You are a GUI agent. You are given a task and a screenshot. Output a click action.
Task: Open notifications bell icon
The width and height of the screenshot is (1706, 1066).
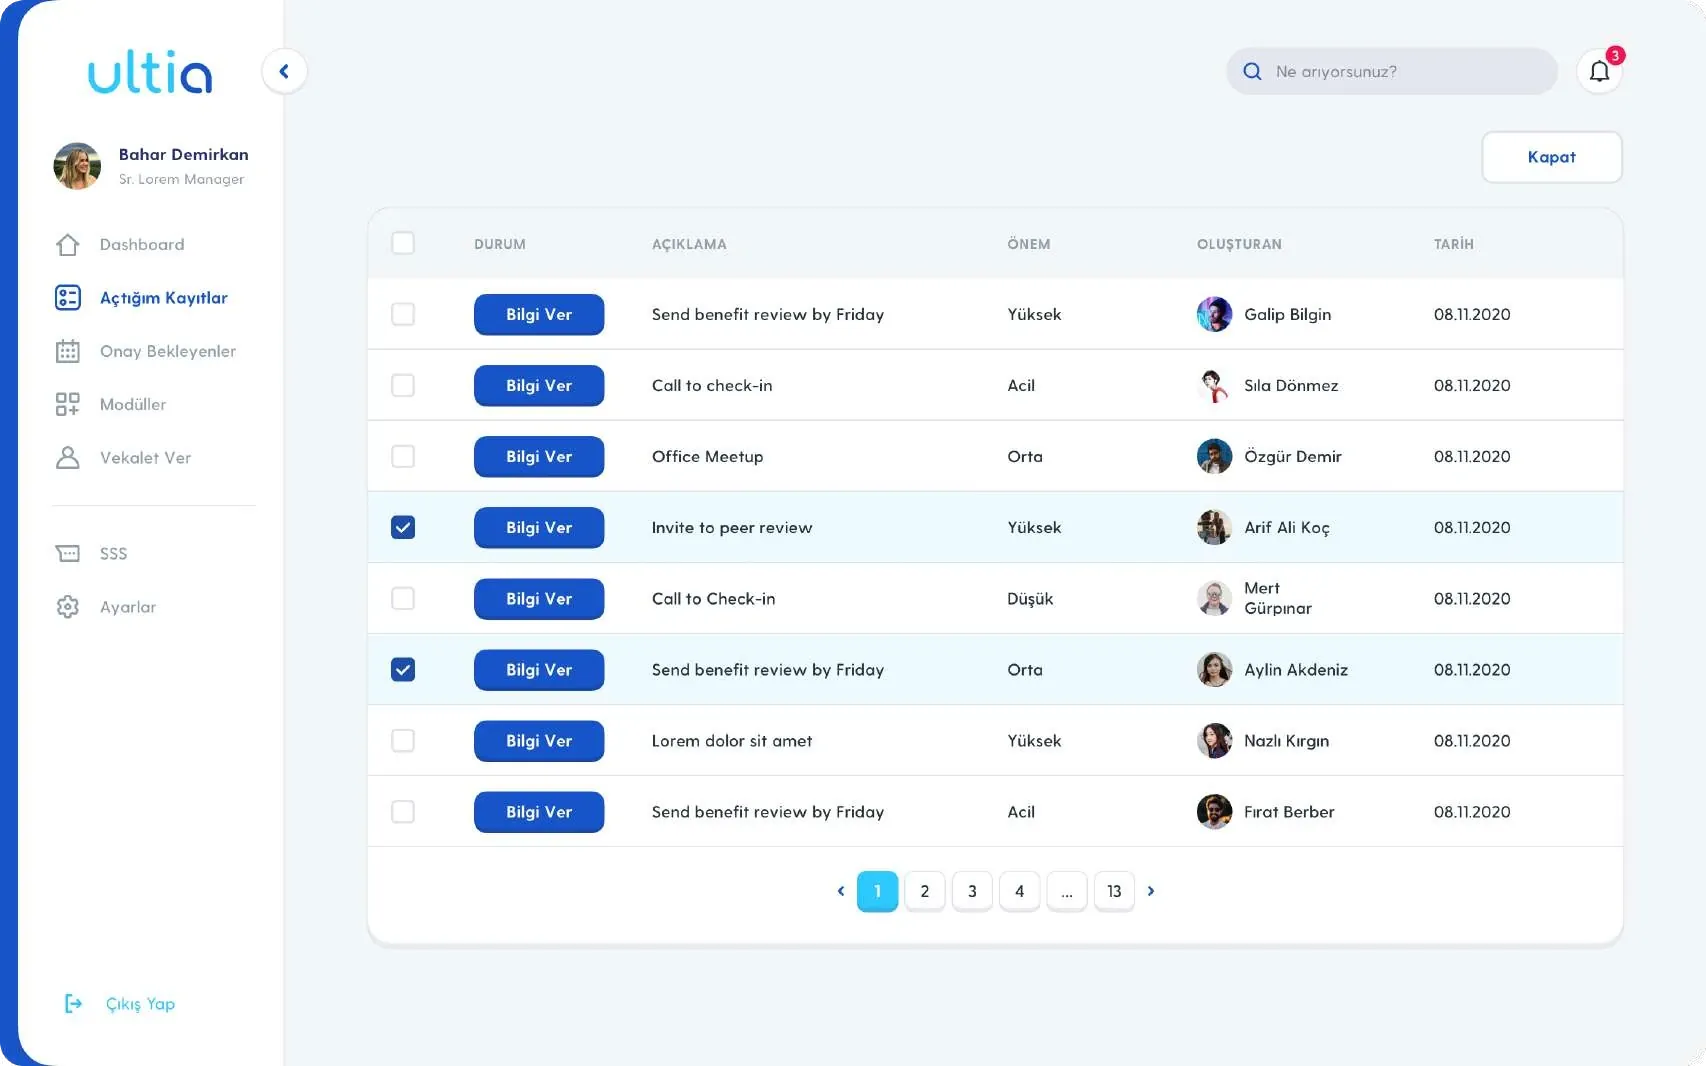(1599, 71)
